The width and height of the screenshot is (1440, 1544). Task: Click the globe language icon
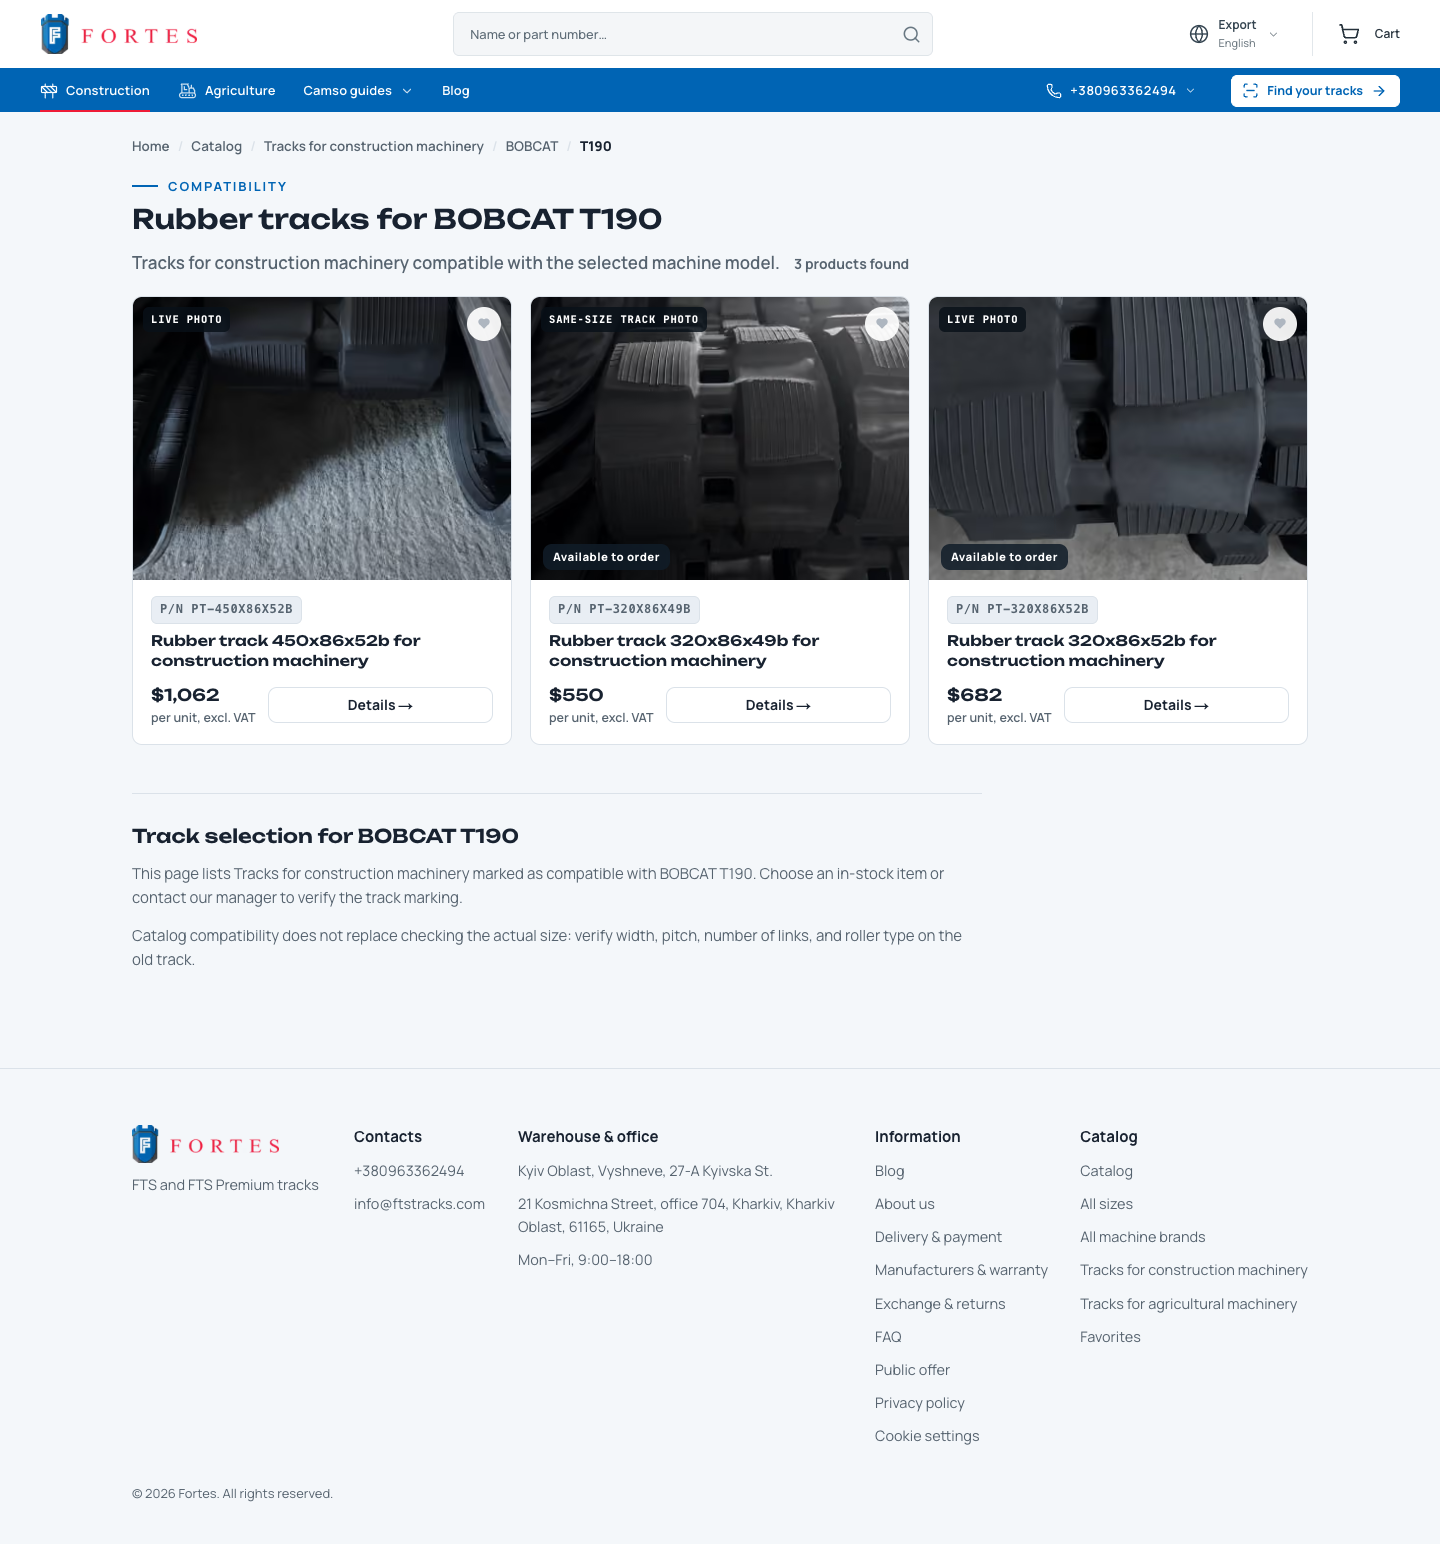[1199, 34]
